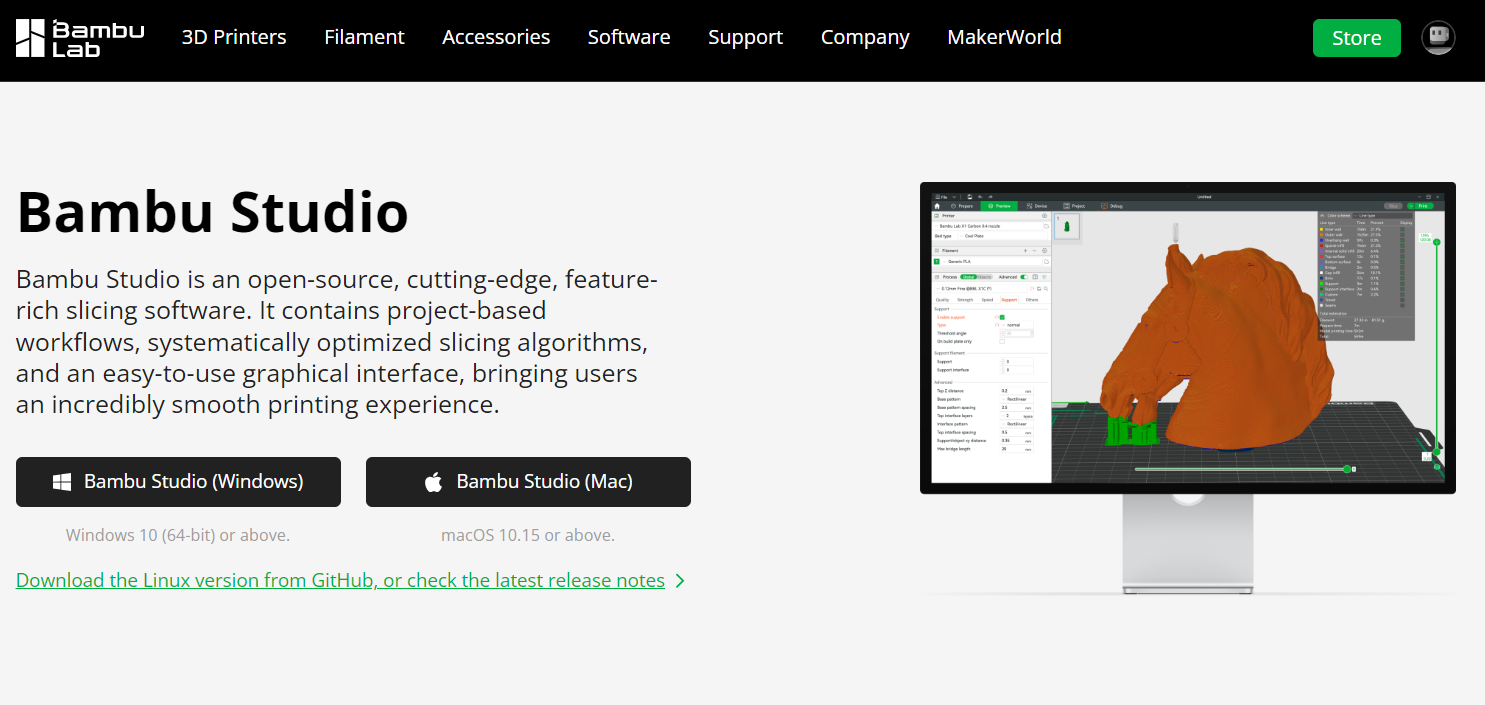Open the Download Linux version from GitHub link

[340, 581]
